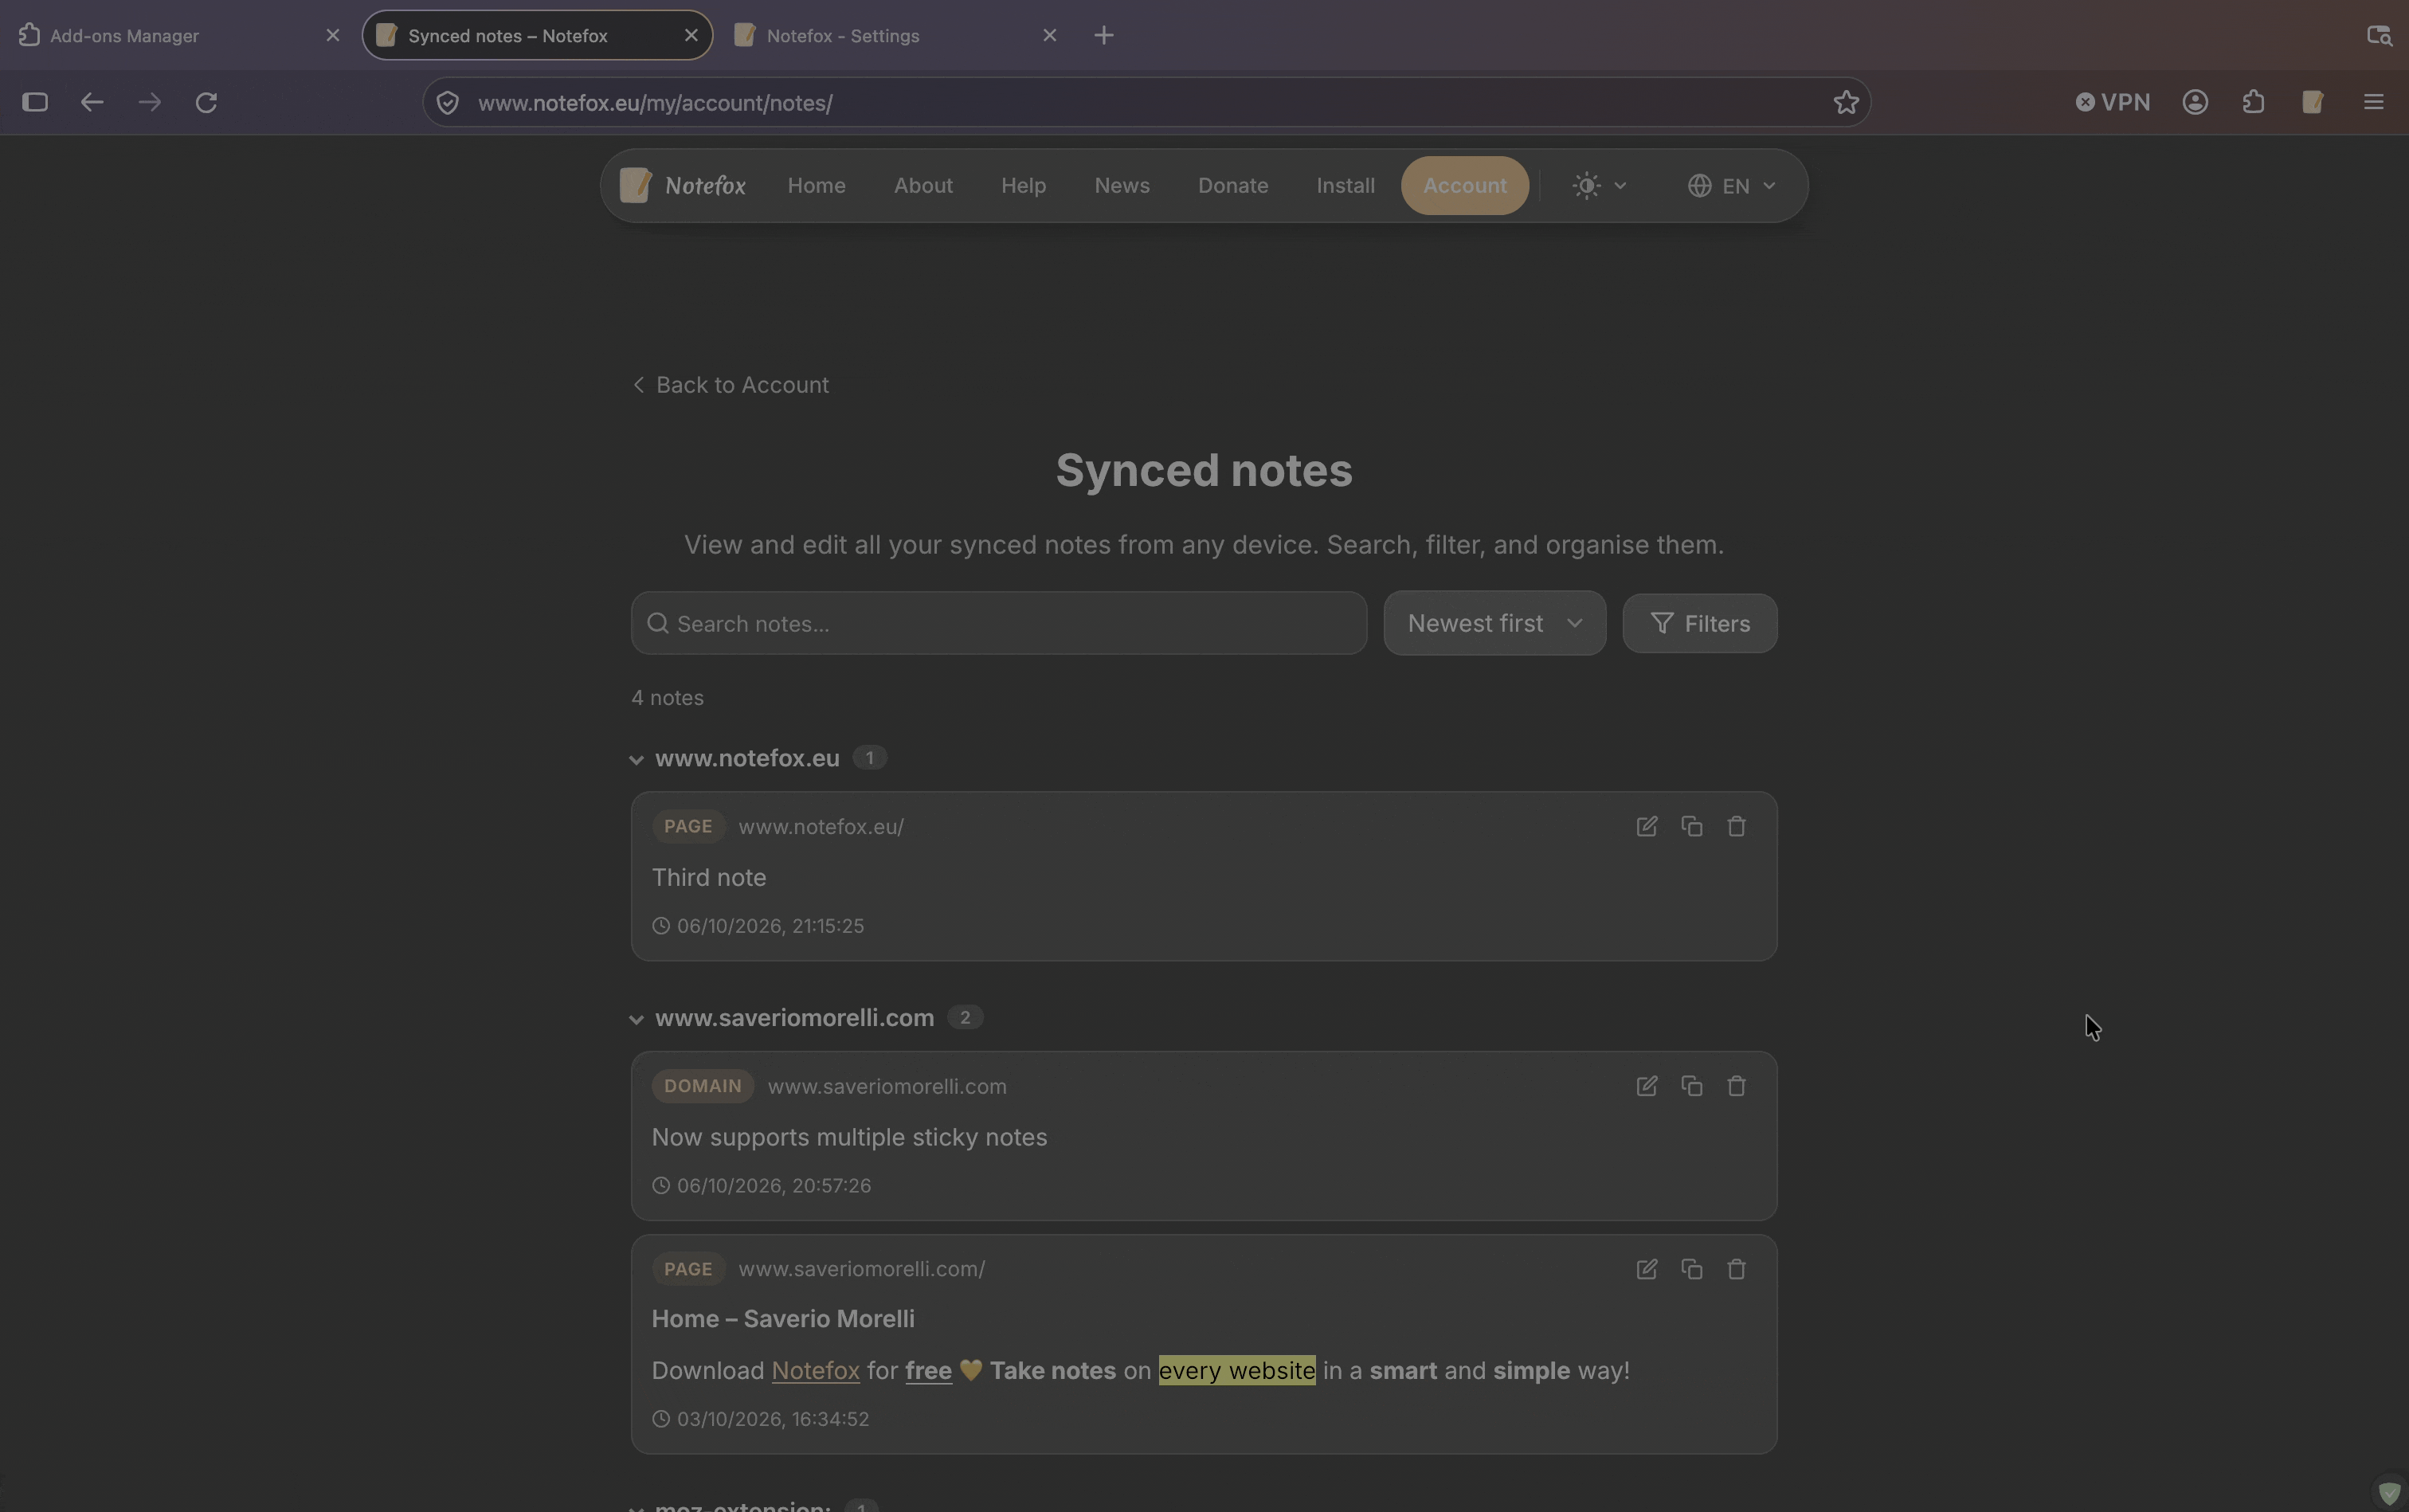The image size is (2409, 1512).
Task: Open the About nav item
Action: (923, 186)
